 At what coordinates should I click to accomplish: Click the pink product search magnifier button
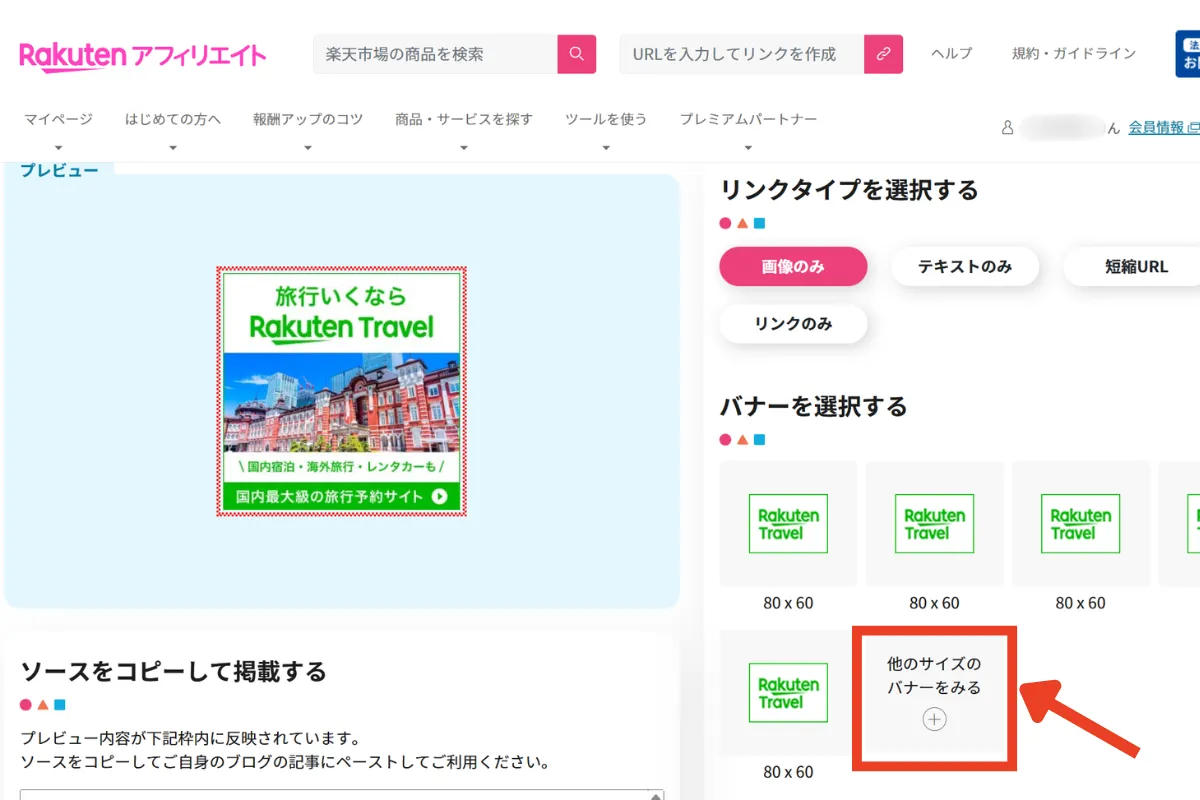click(x=577, y=54)
